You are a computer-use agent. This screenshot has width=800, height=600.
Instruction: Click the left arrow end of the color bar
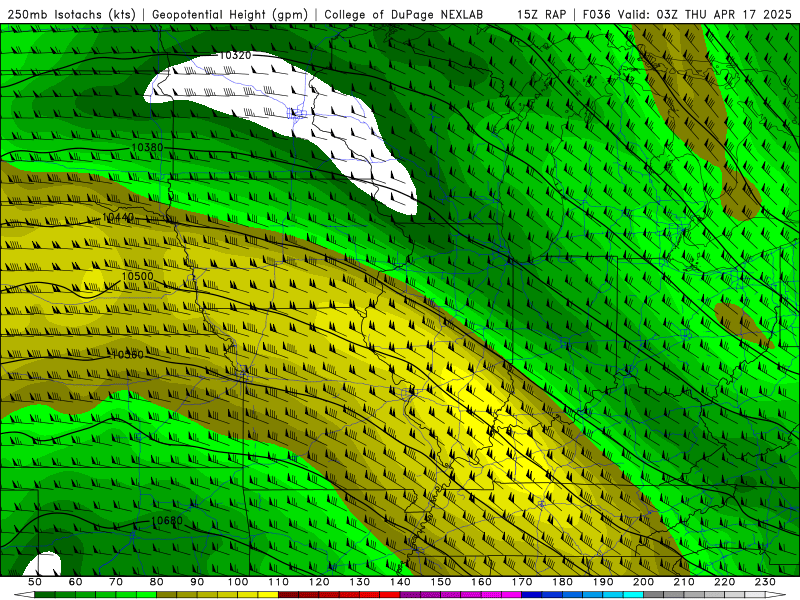coord(24,595)
